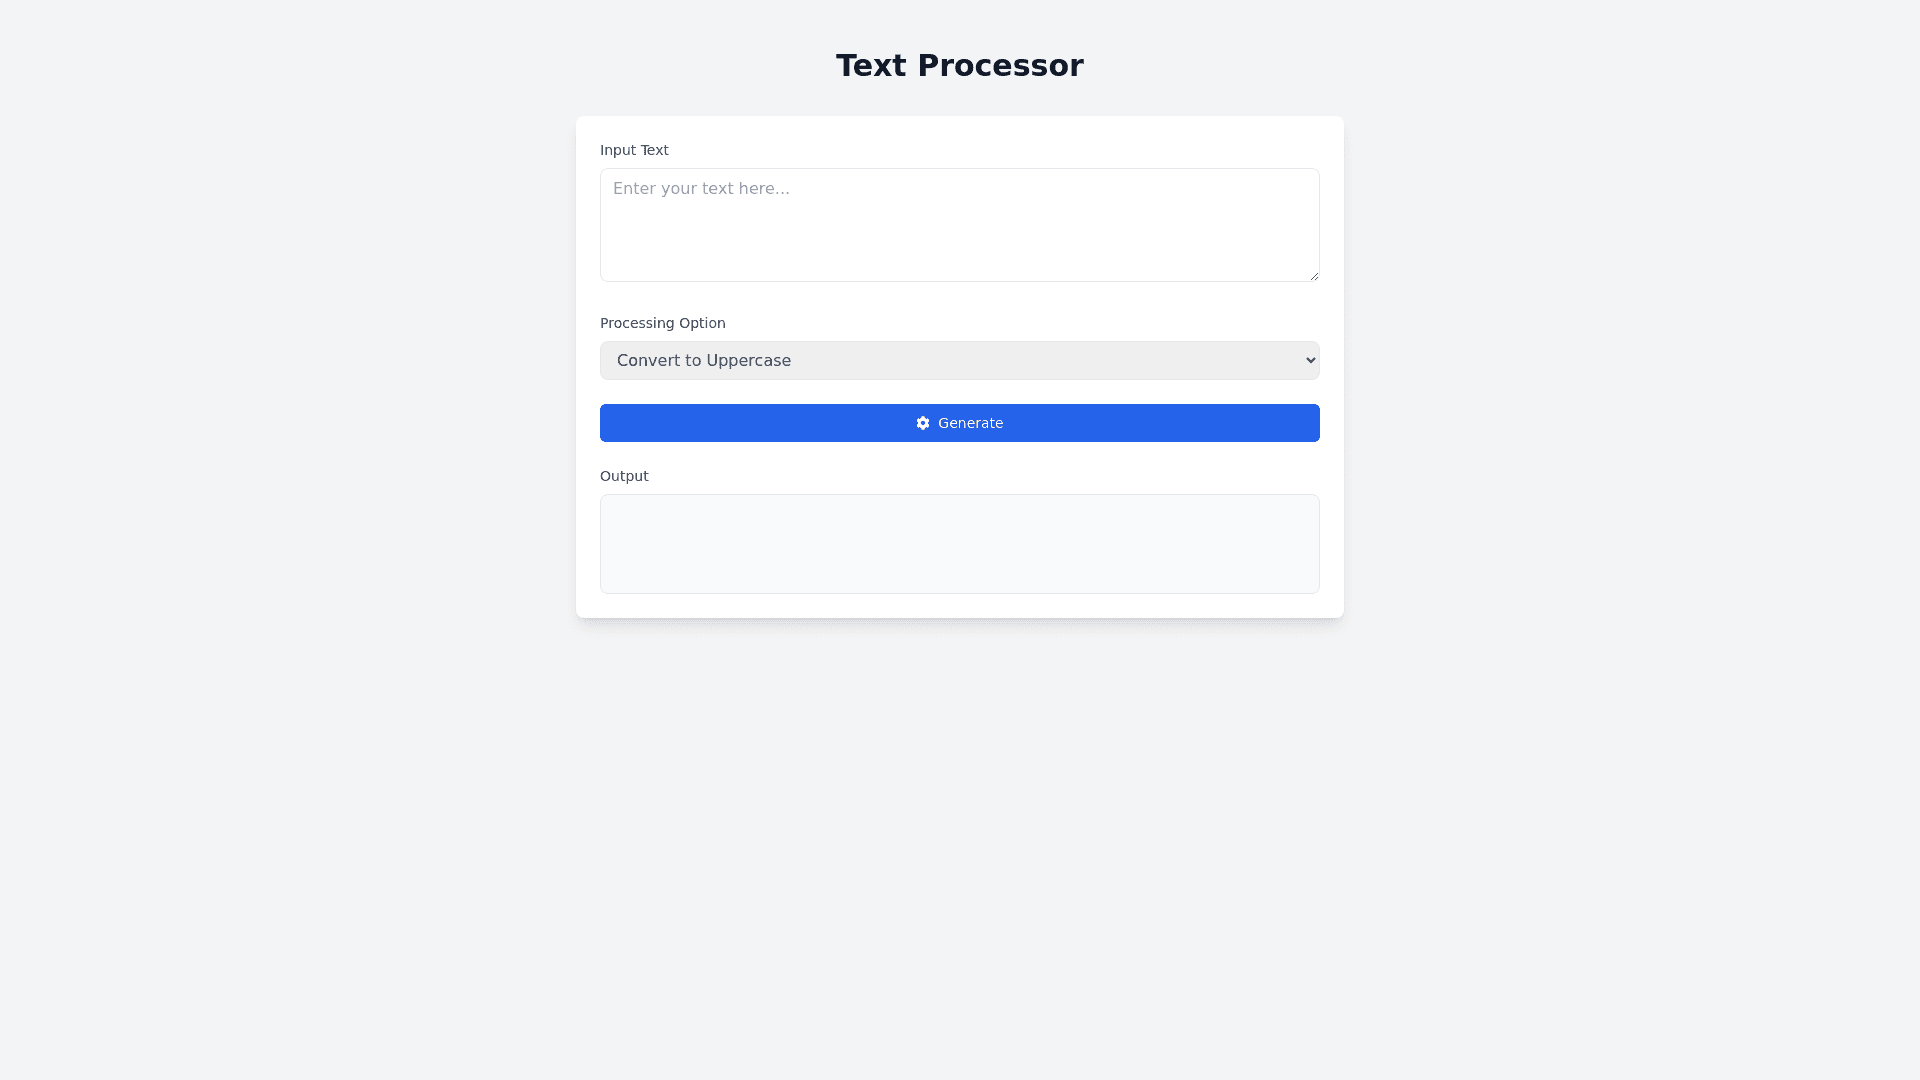Focus the Input Text textarea
The width and height of the screenshot is (1920, 1080).
(959, 225)
